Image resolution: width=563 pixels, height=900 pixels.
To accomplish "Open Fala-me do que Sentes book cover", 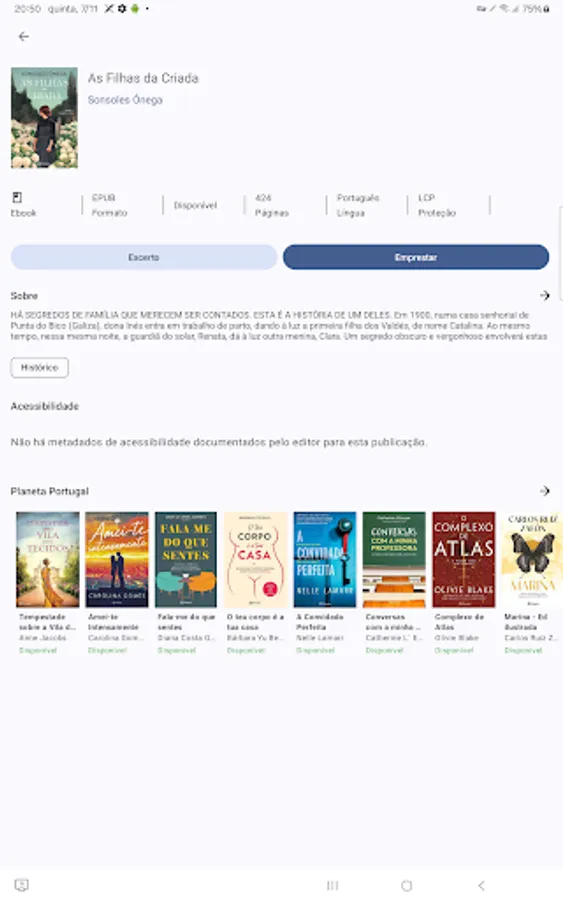I will [x=186, y=560].
